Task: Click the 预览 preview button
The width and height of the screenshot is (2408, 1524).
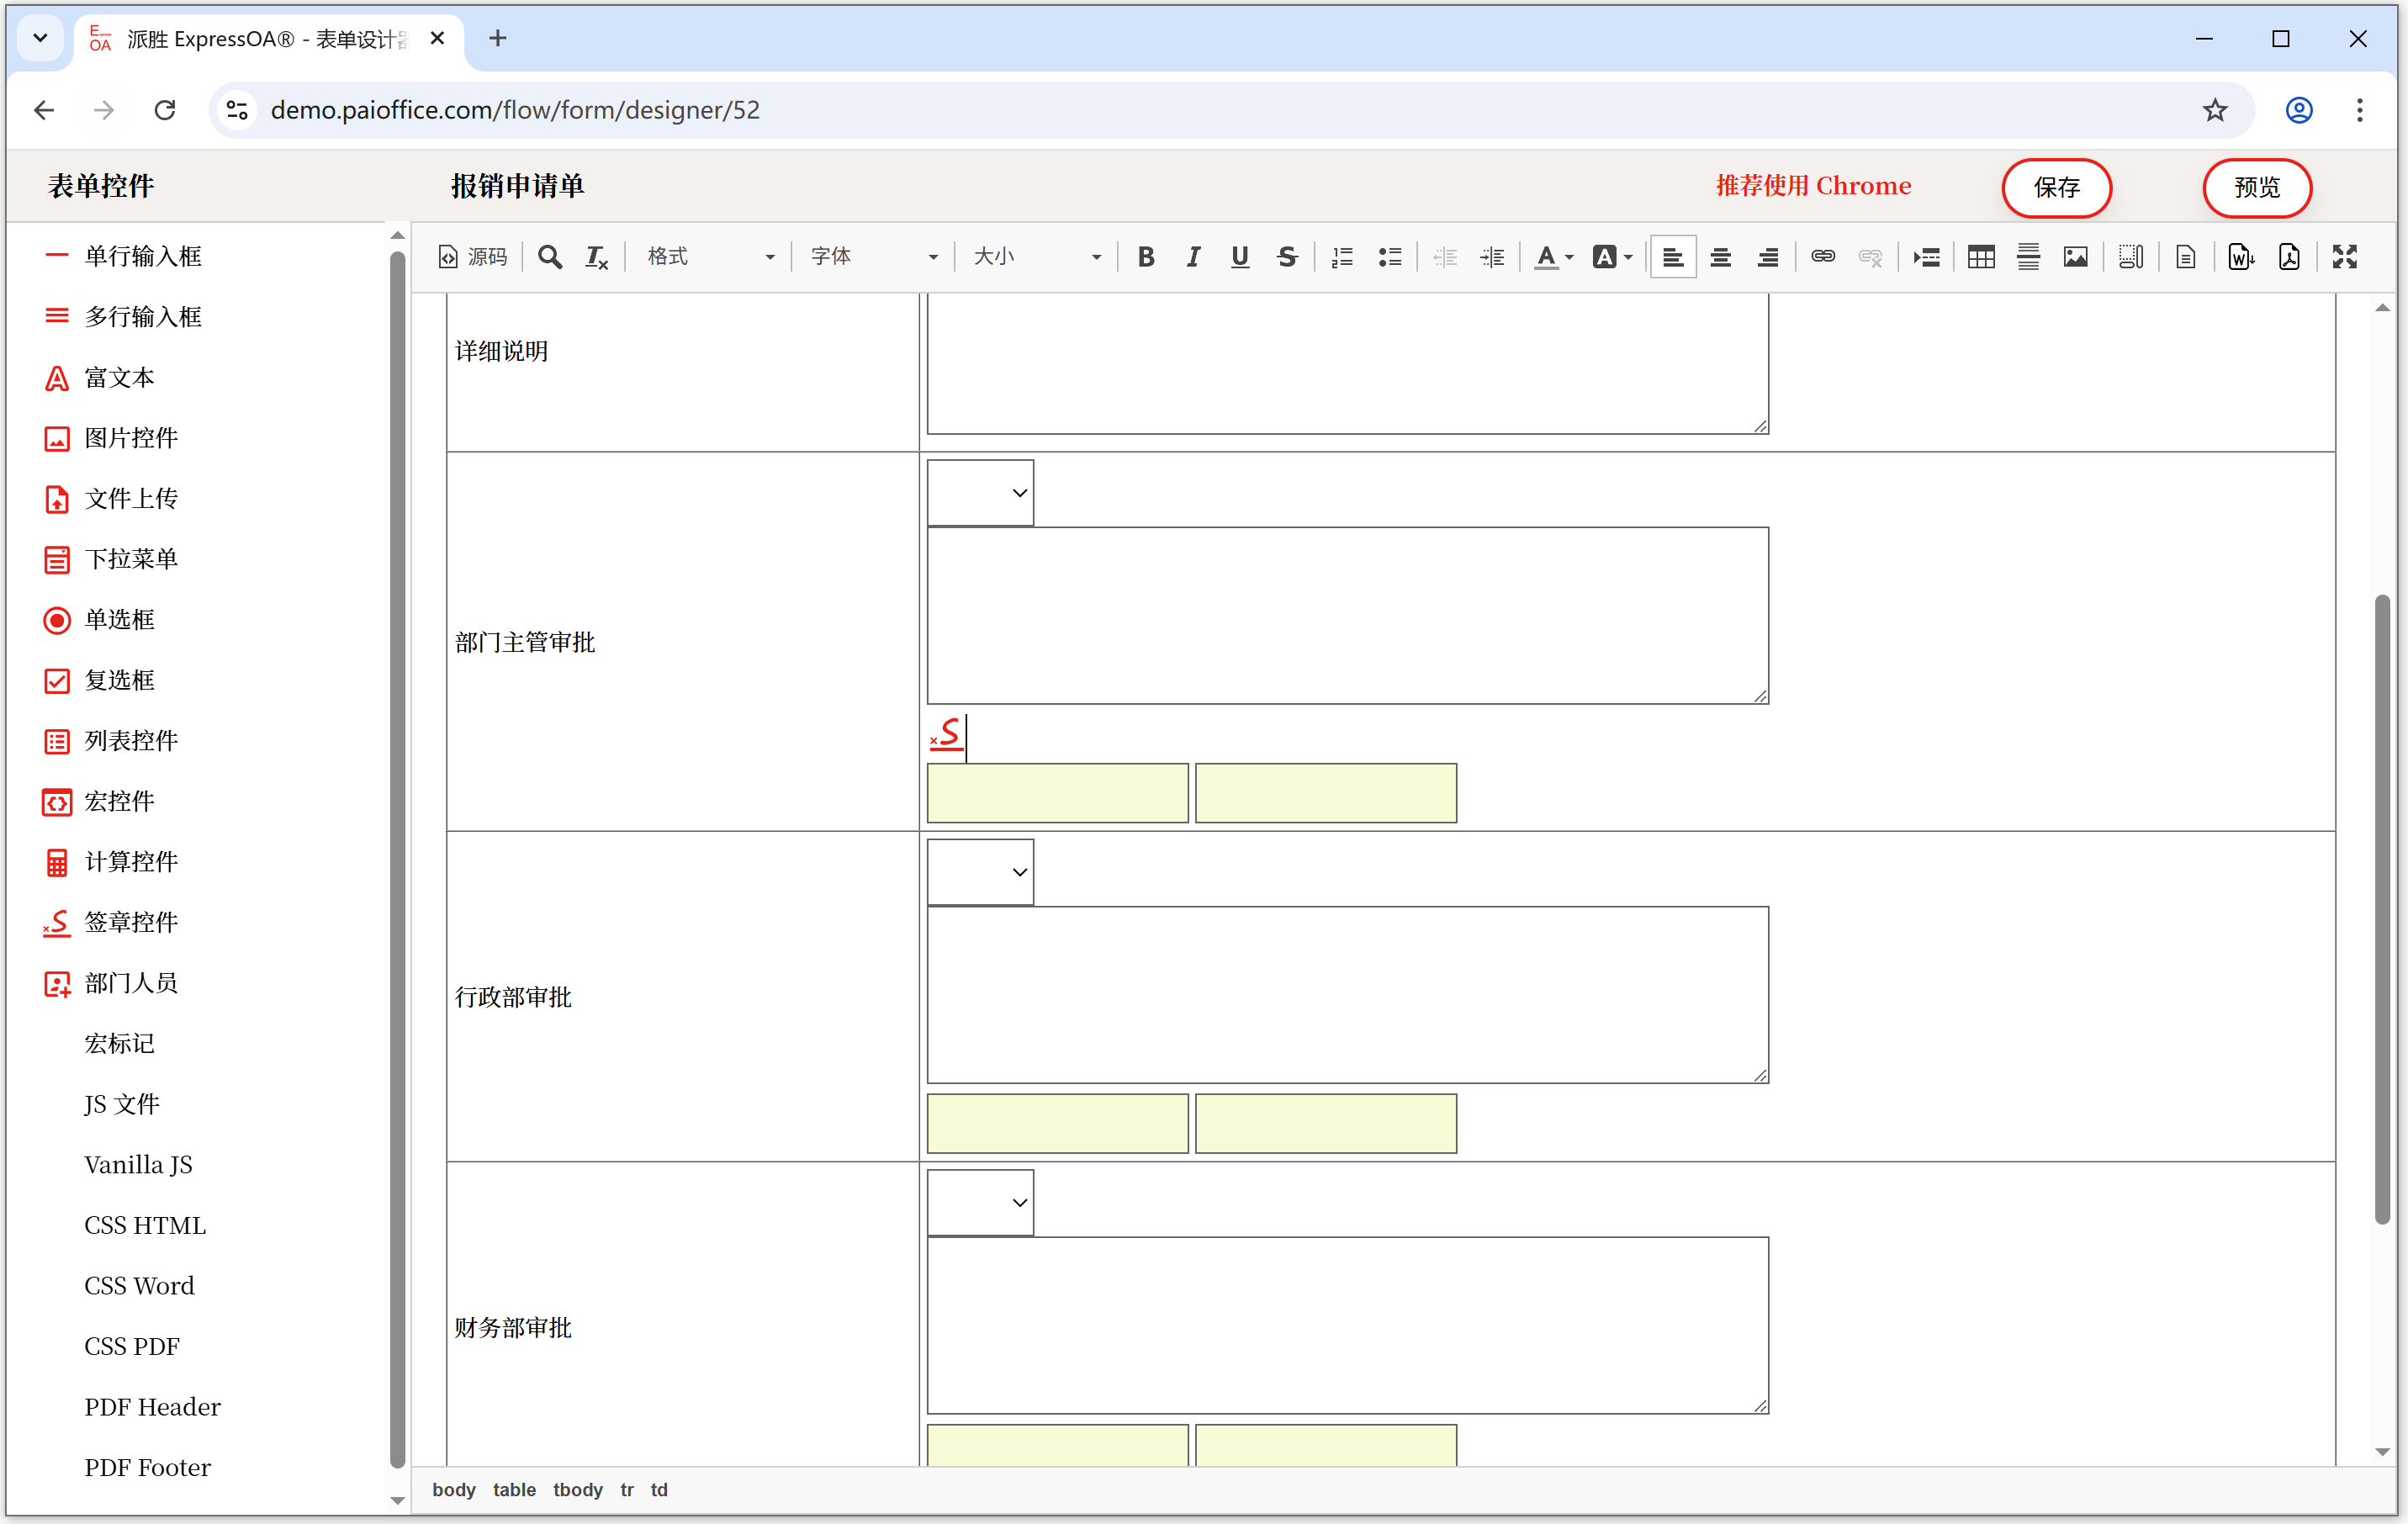Action: (x=2257, y=187)
